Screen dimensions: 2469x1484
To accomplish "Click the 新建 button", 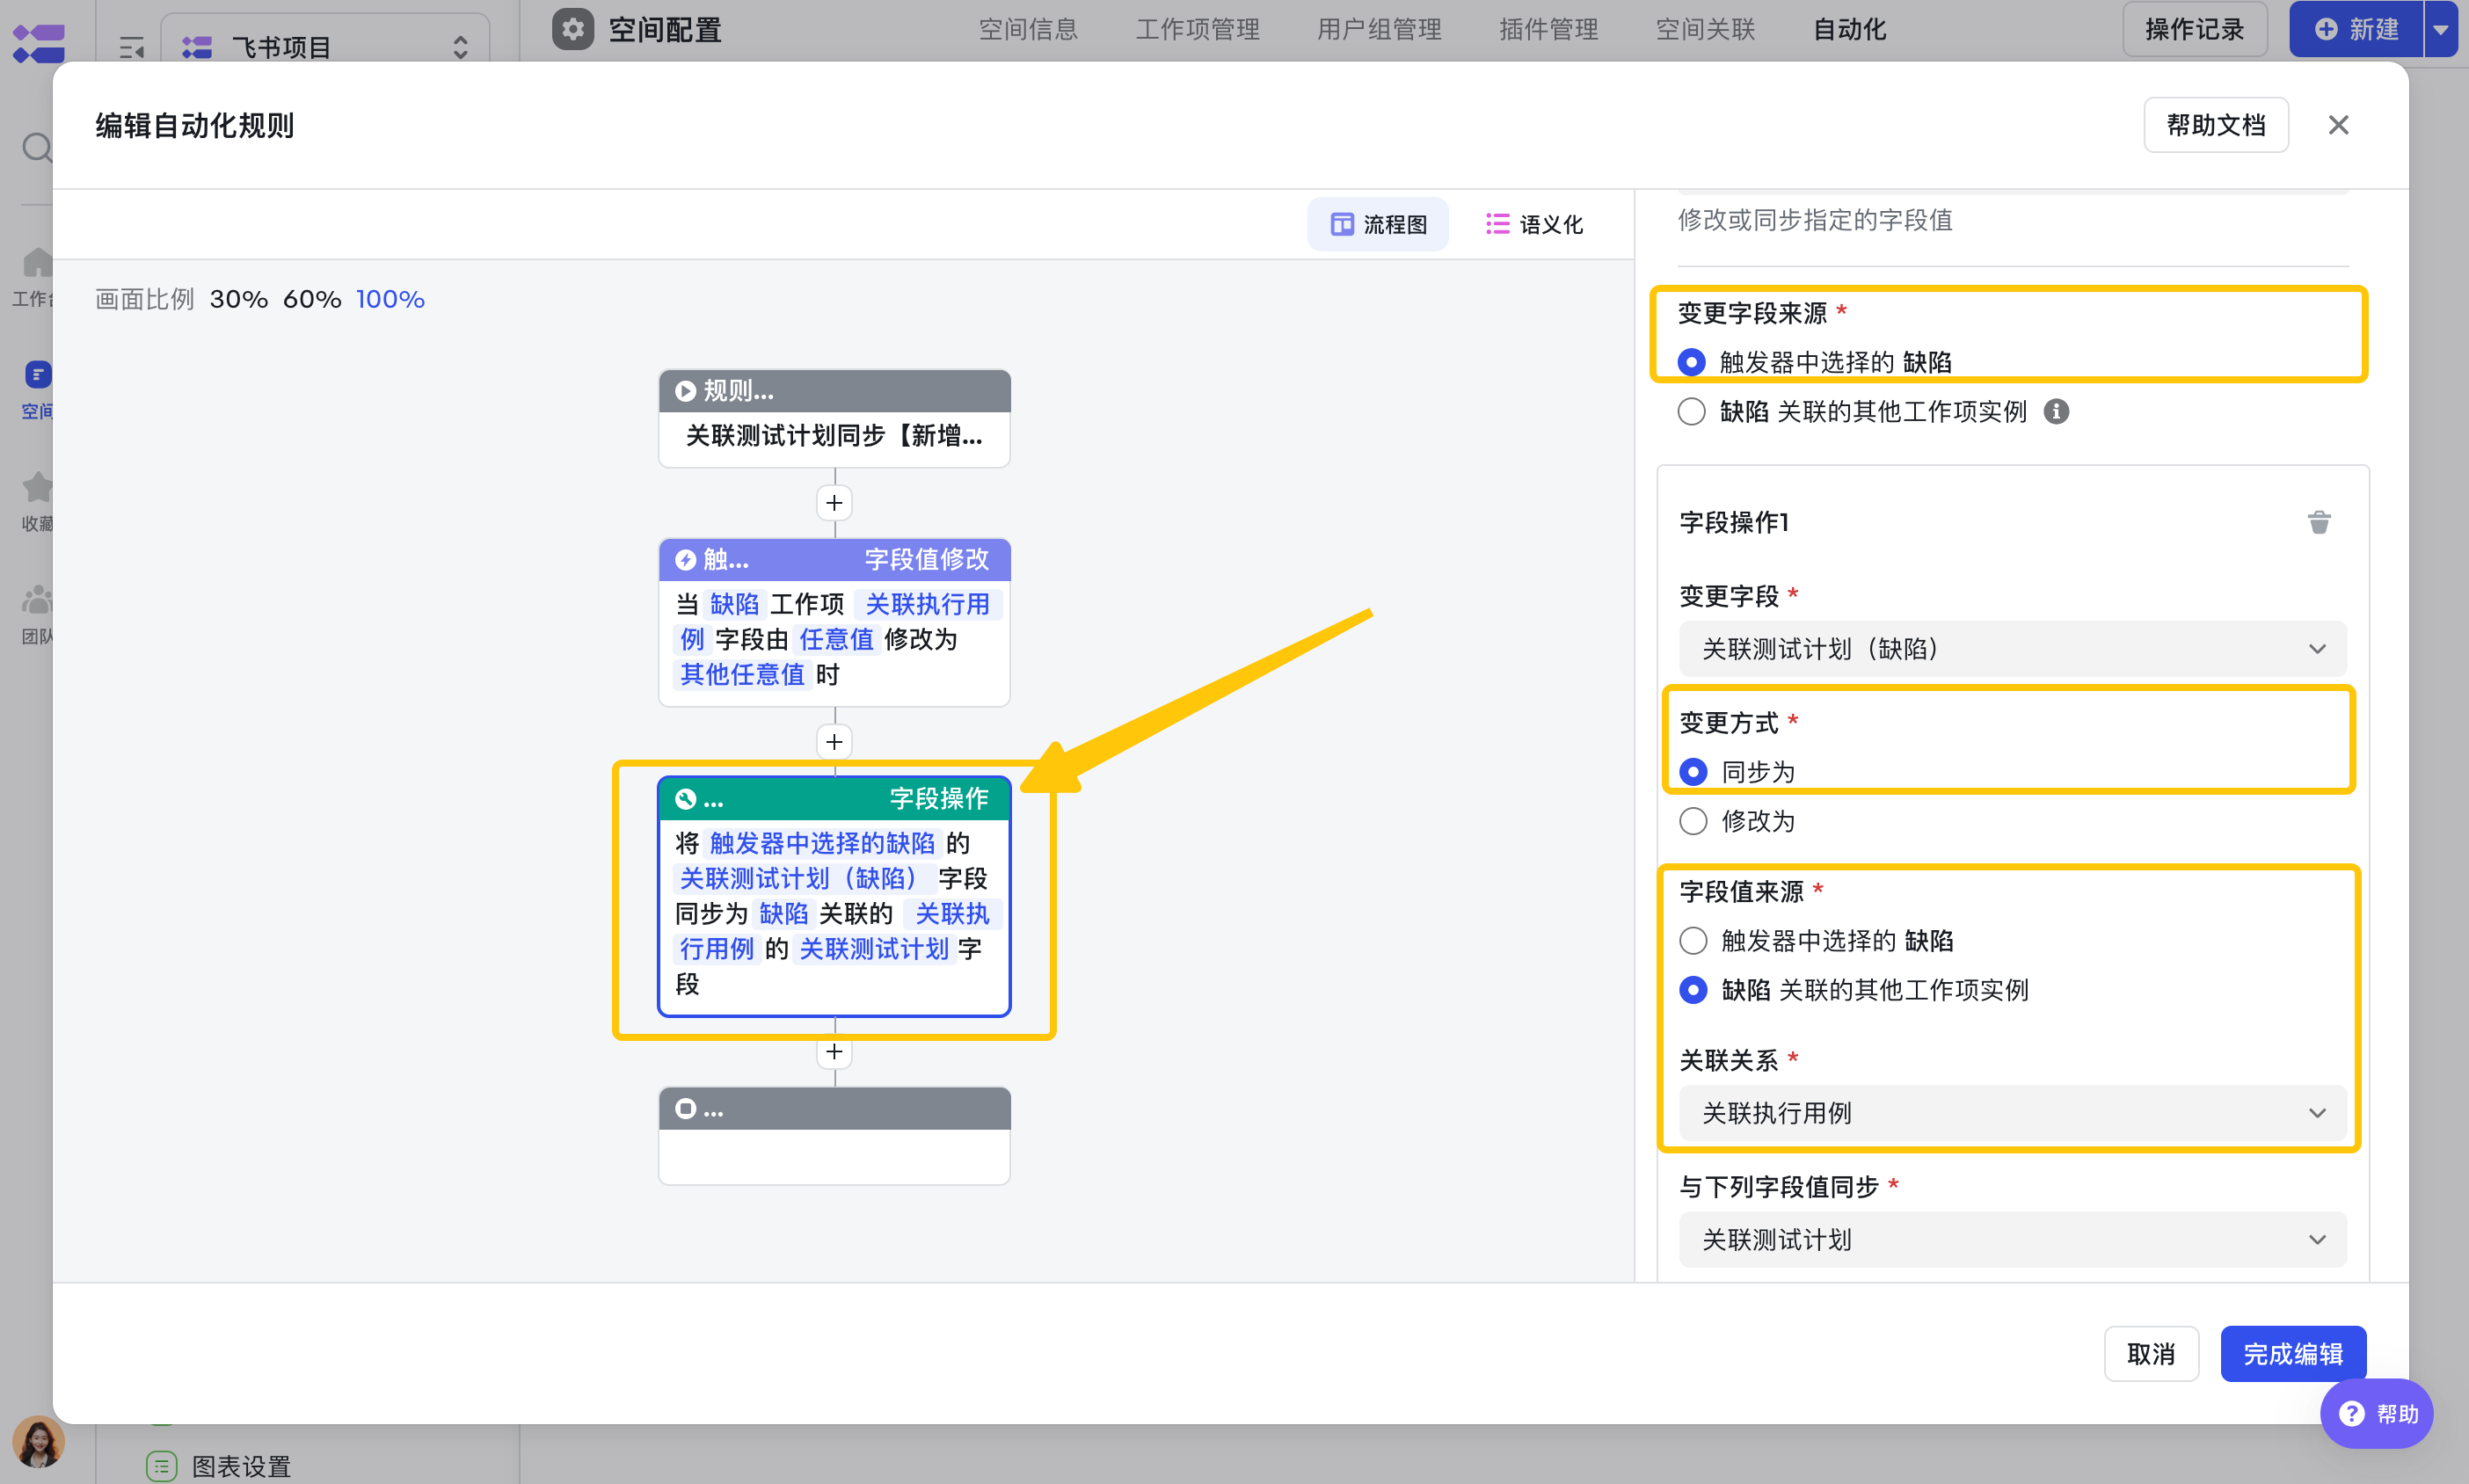I will 2356,29.
